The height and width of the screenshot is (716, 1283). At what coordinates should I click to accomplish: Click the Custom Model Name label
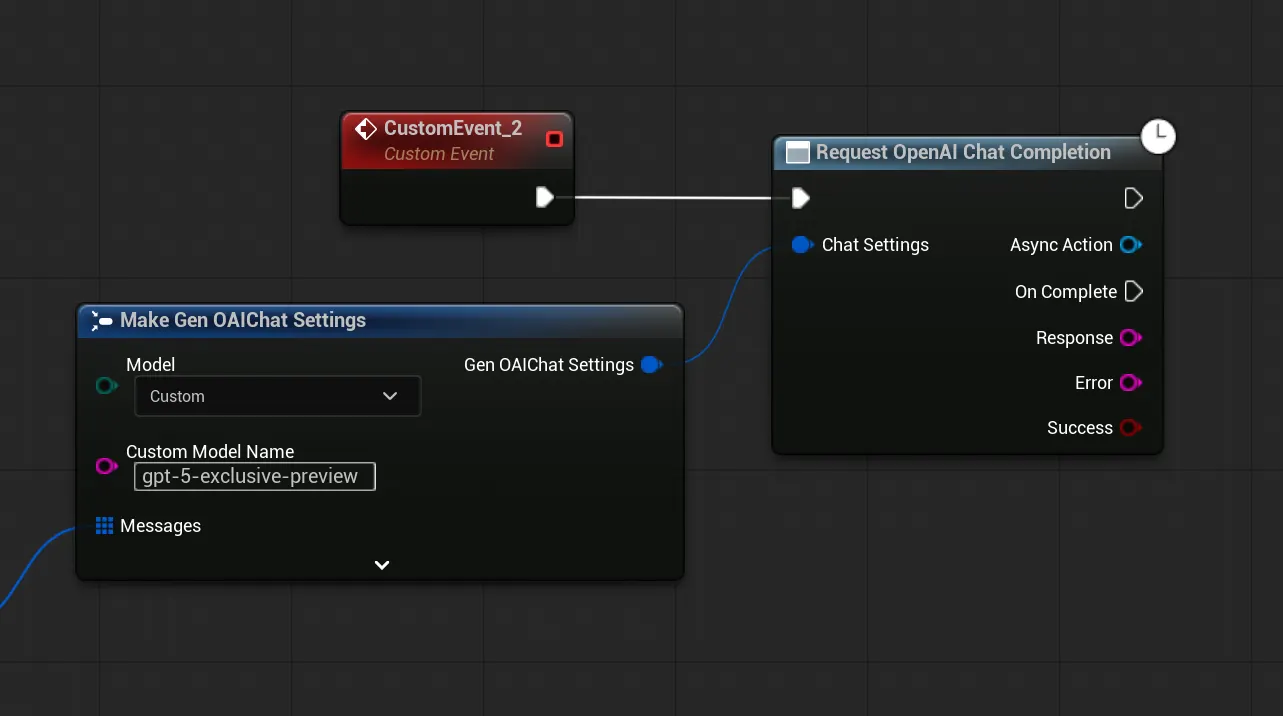[x=210, y=451]
